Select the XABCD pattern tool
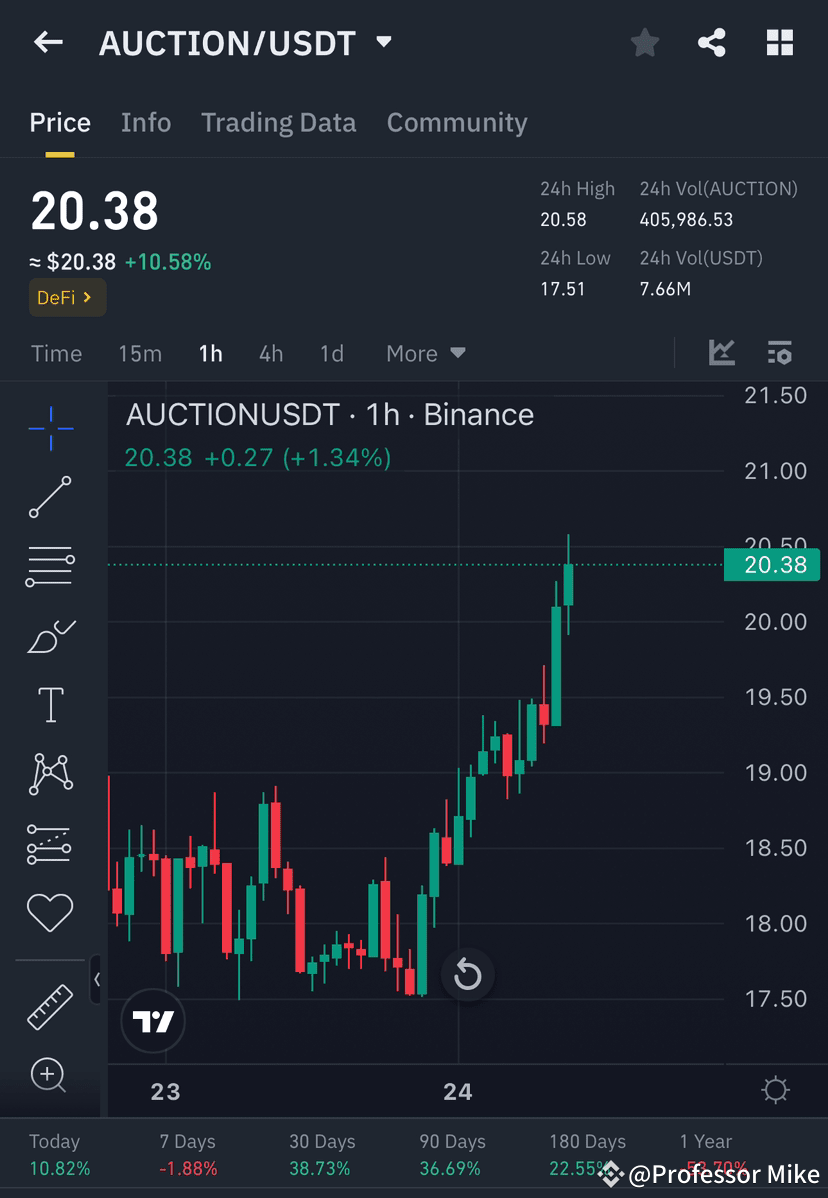Image resolution: width=828 pixels, height=1198 pixels. (50, 774)
